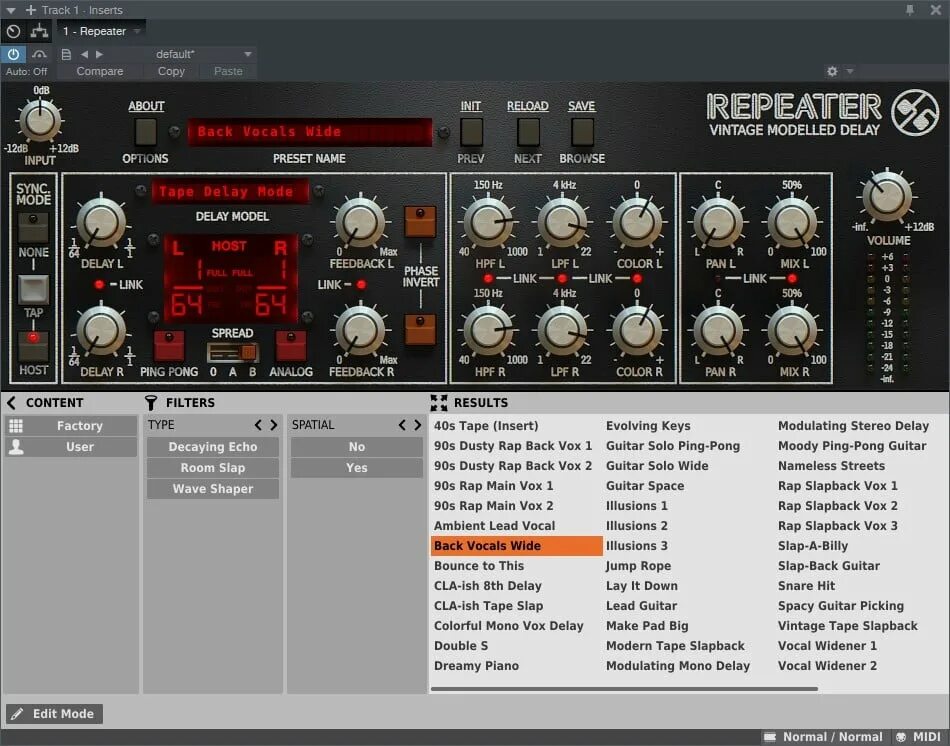Click the filter funnel icon
The height and width of the screenshot is (746, 950).
point(151,402)
